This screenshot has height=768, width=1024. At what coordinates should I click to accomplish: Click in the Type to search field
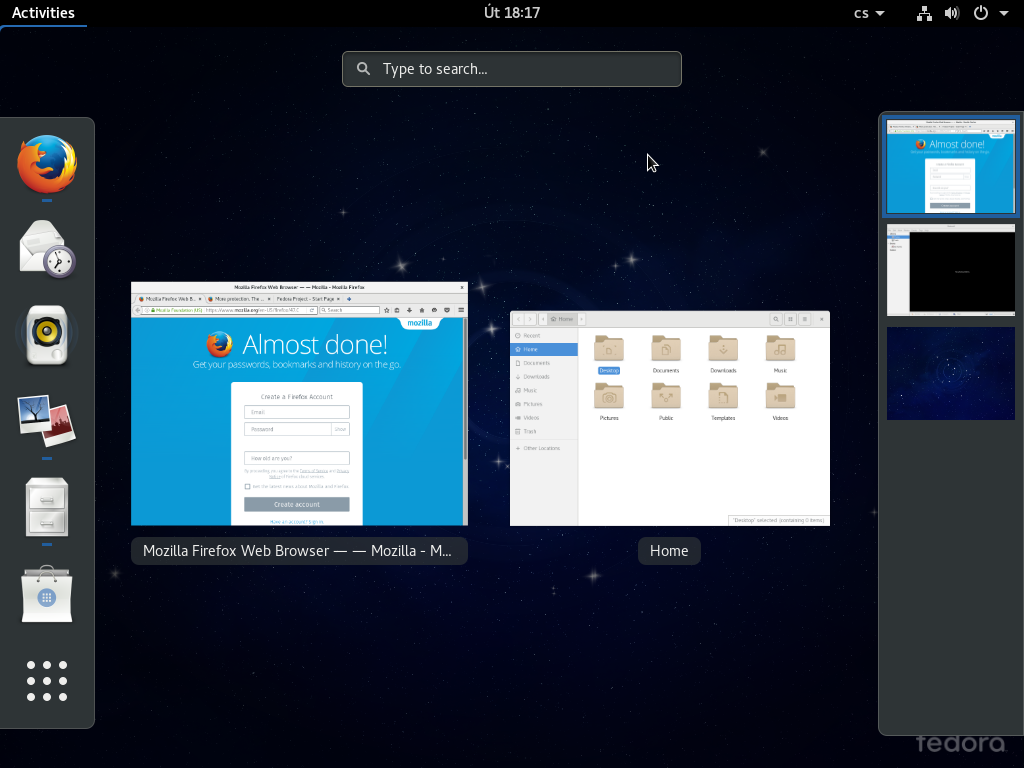point(512,69)
